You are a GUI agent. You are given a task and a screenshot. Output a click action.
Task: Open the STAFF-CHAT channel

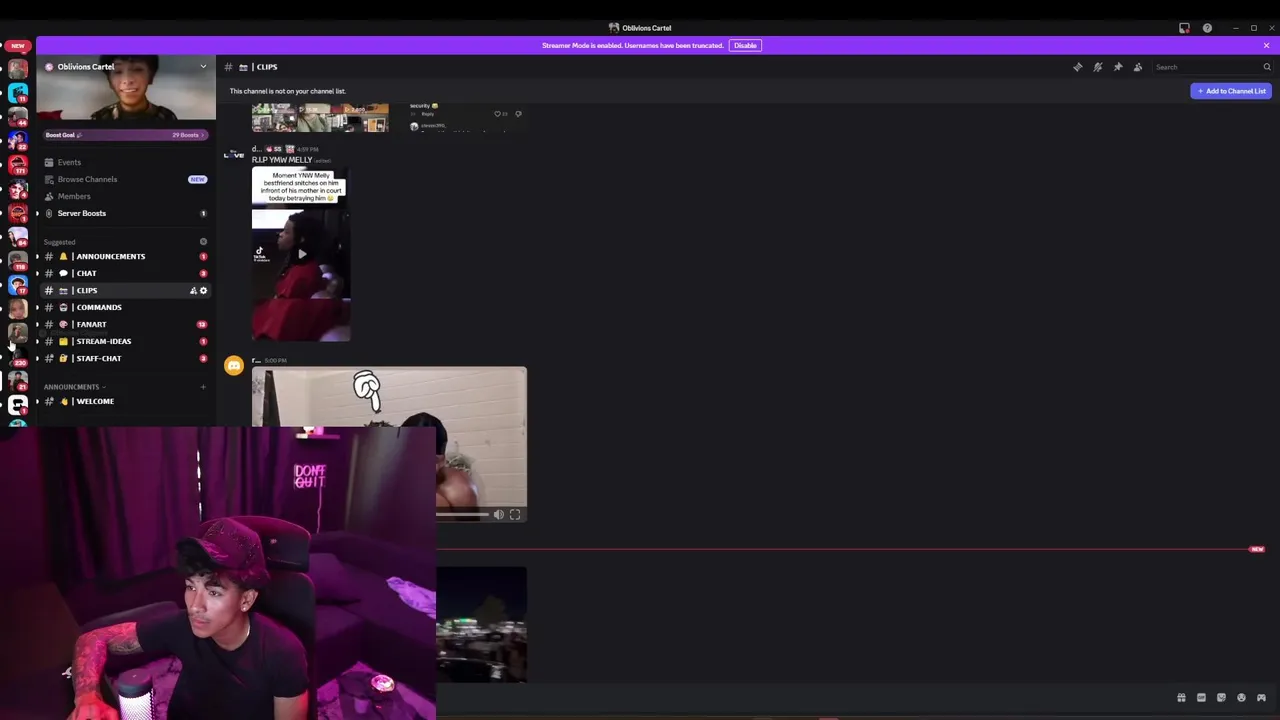[98, 358]
